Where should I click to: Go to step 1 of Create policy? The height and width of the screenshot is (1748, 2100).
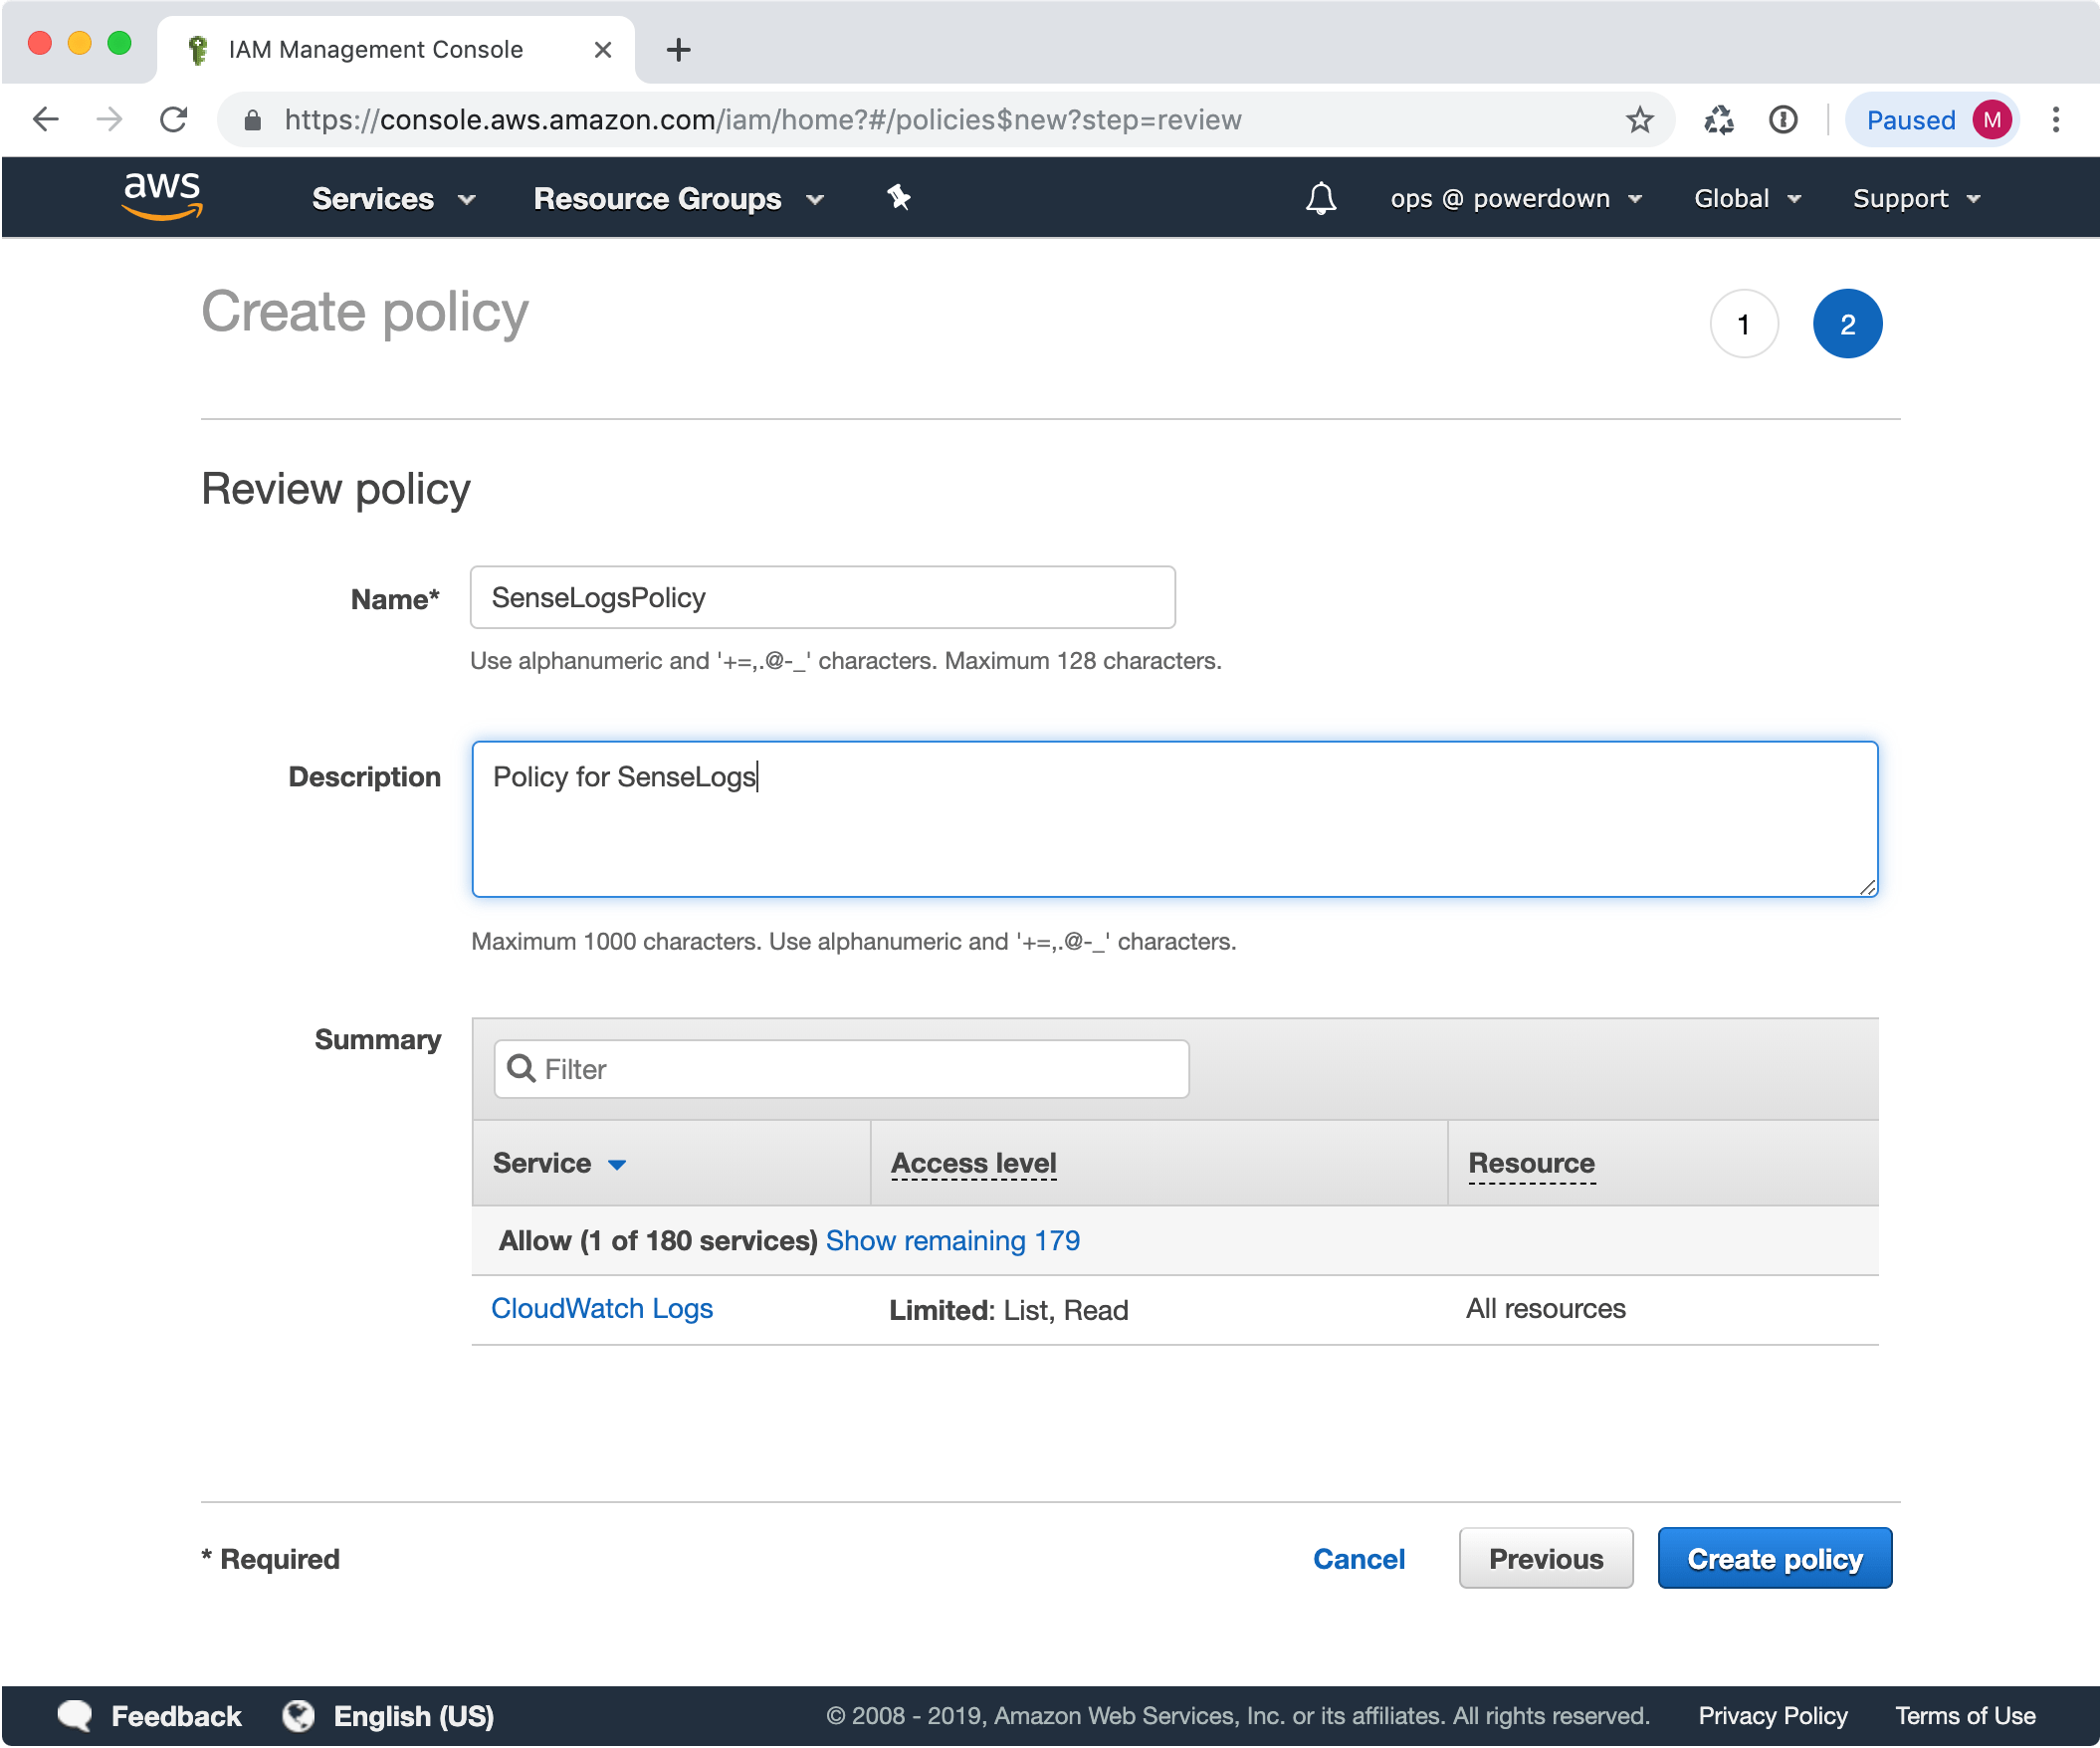1743,324
